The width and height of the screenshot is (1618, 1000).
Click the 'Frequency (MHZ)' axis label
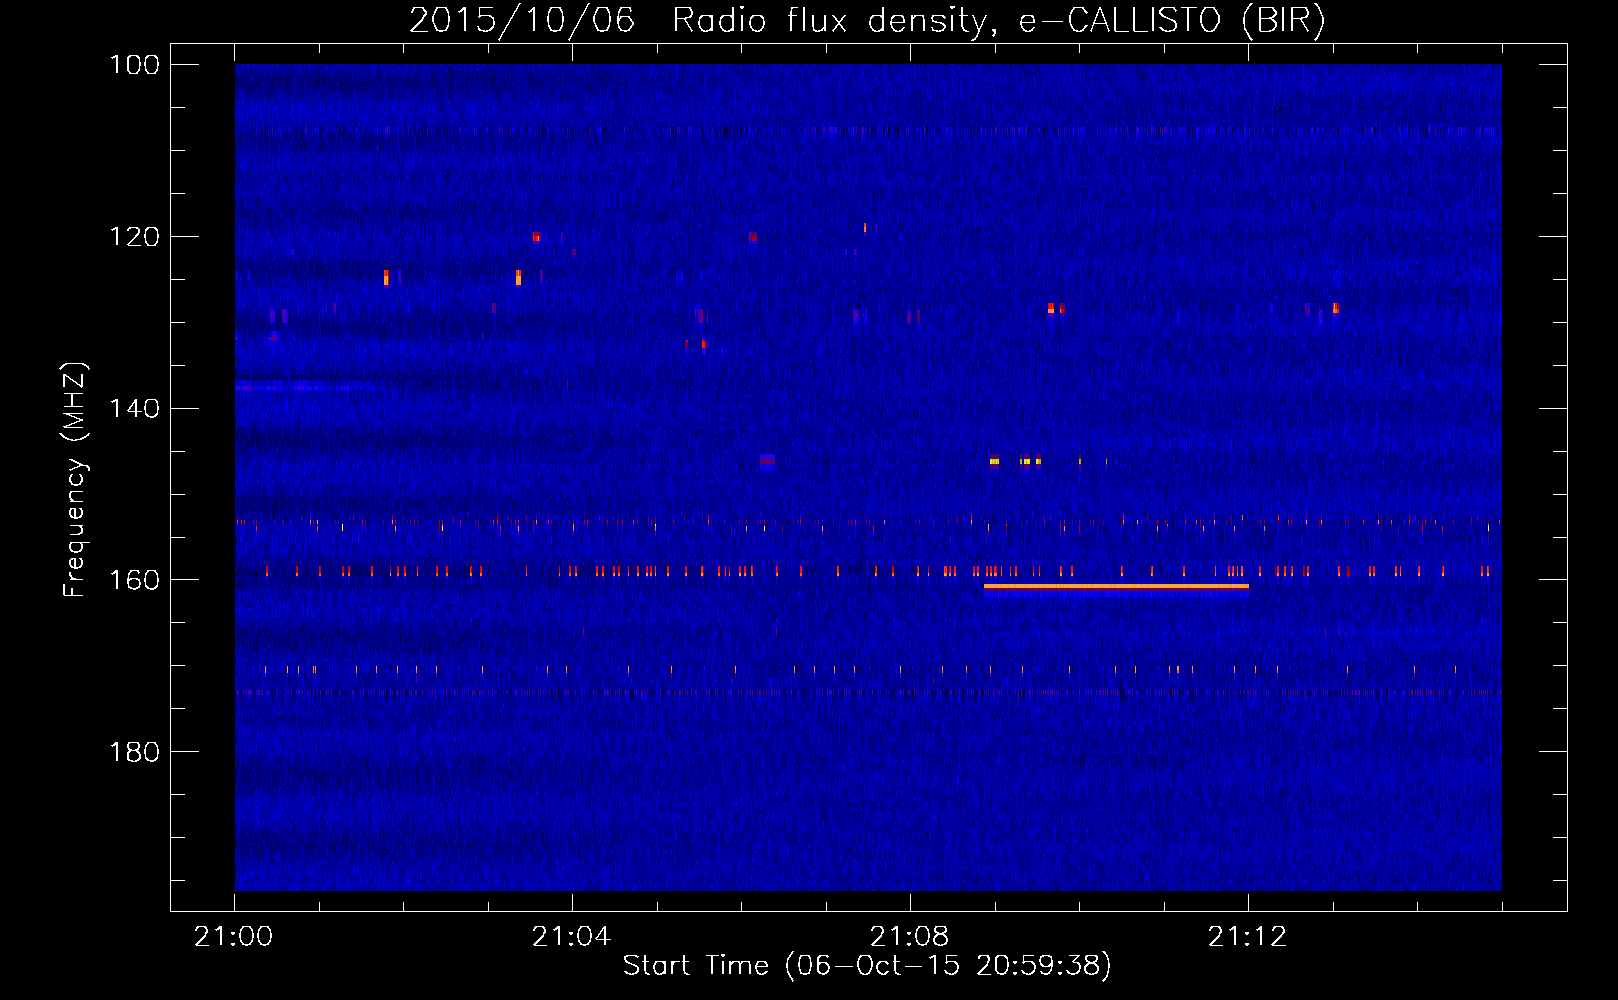pyautogui.click(x=75, y=479)
